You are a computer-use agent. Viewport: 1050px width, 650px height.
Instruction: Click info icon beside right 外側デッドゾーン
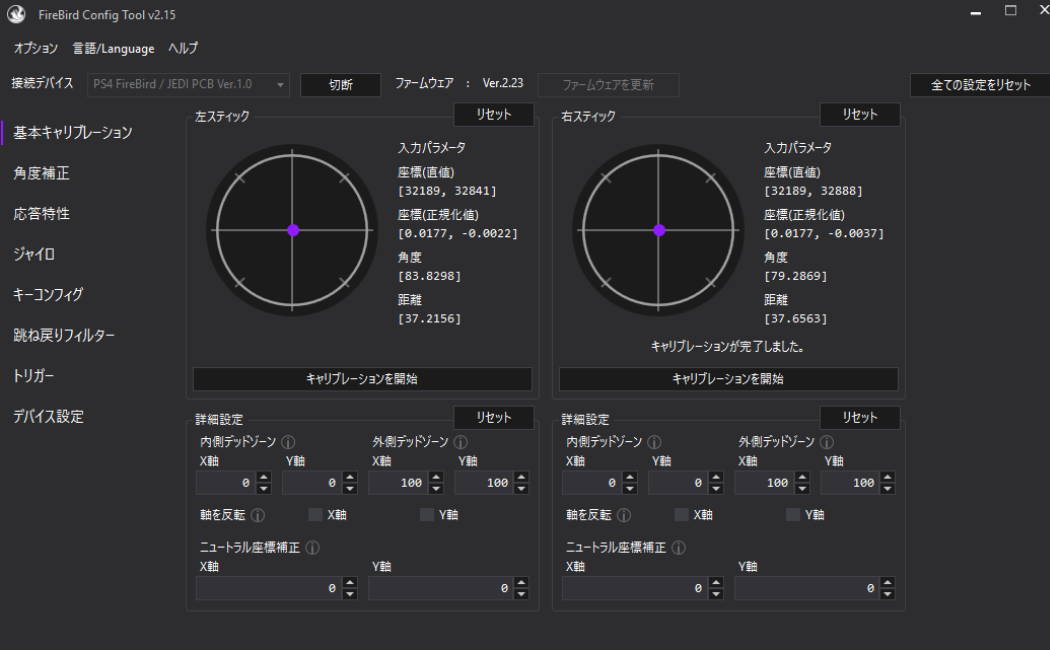click(x=827, y=442)
